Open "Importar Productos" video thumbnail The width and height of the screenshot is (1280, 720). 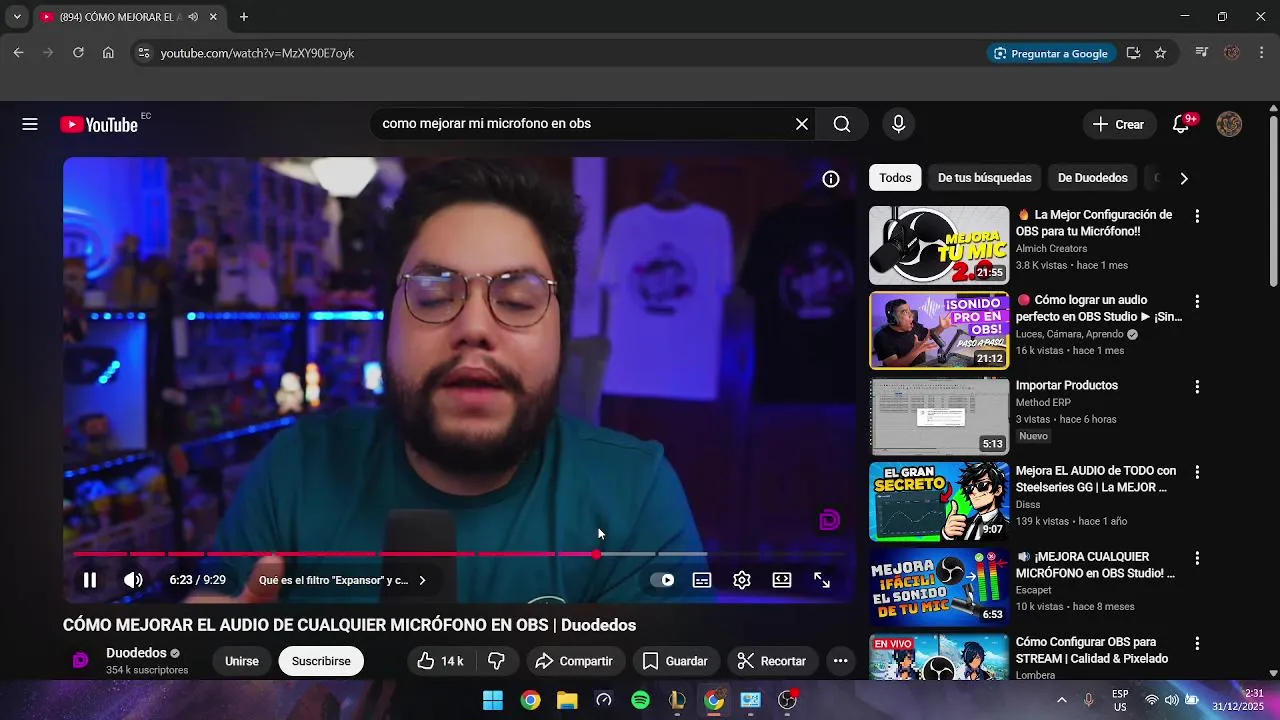[939, 416]
